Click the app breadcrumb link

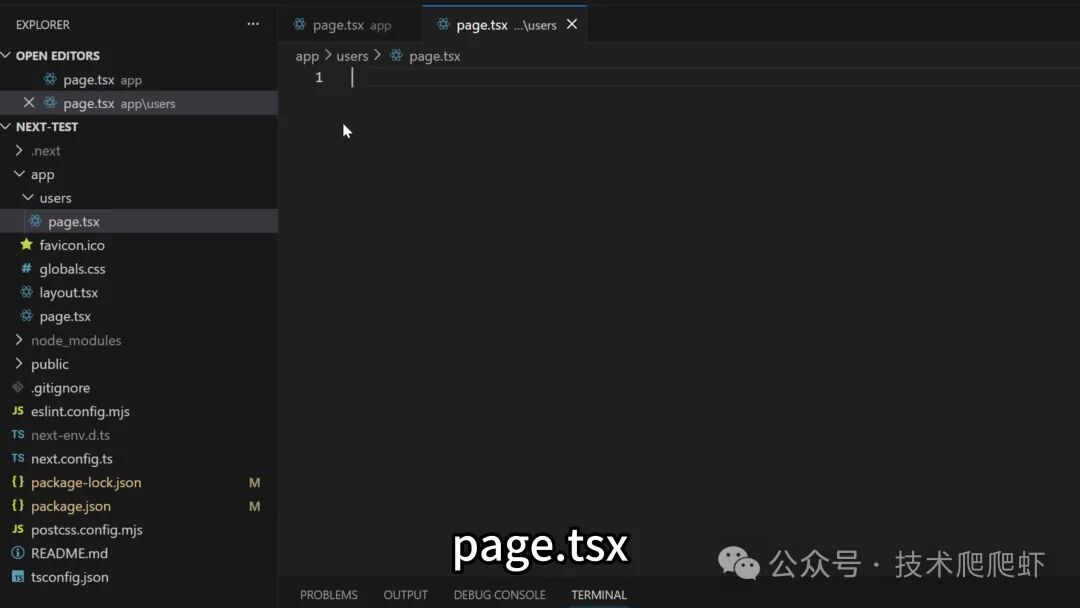pos(307,56)
